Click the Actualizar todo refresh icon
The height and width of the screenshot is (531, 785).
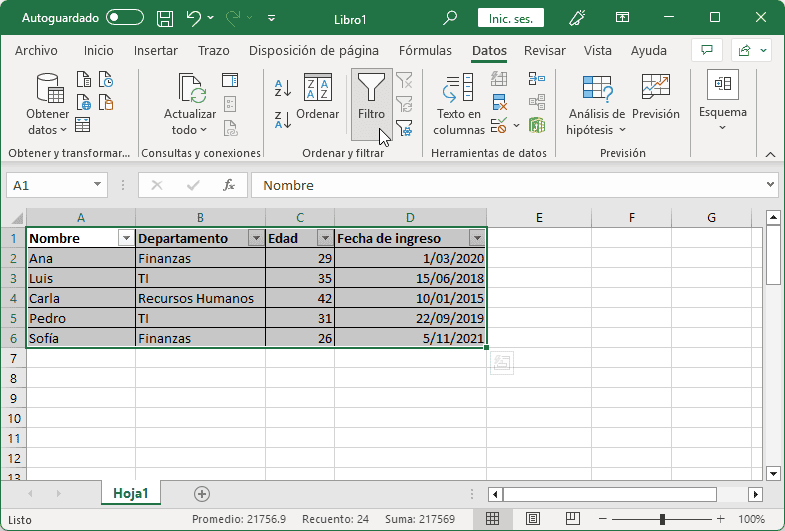(x=190, y=90)
